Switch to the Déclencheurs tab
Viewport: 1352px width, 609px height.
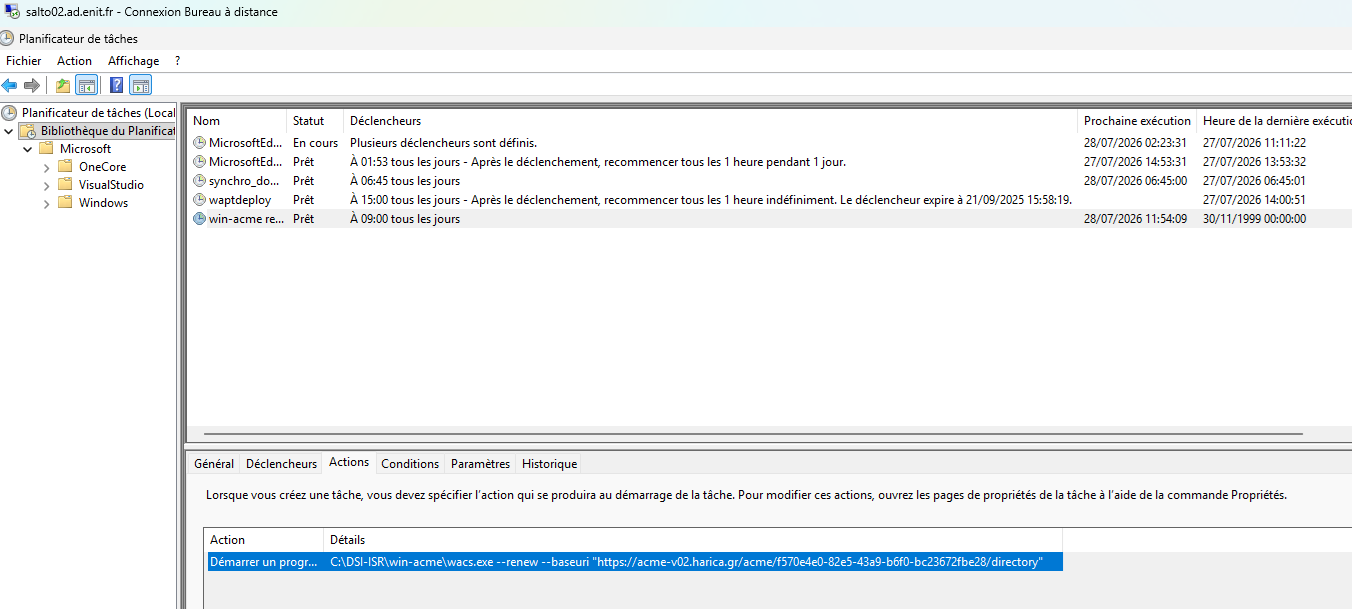coord(281,464)
